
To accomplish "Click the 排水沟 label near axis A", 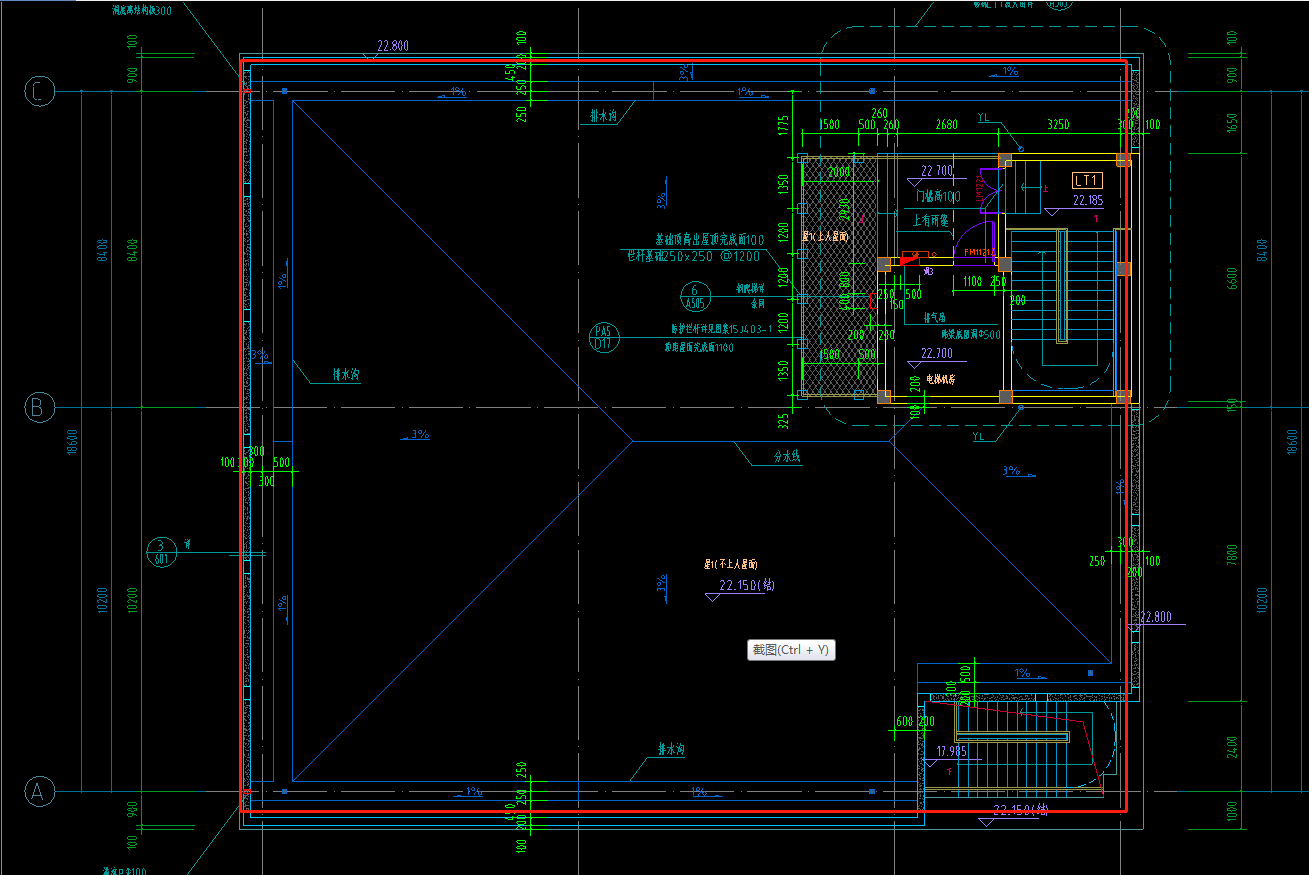I will (x=671, y=749).
